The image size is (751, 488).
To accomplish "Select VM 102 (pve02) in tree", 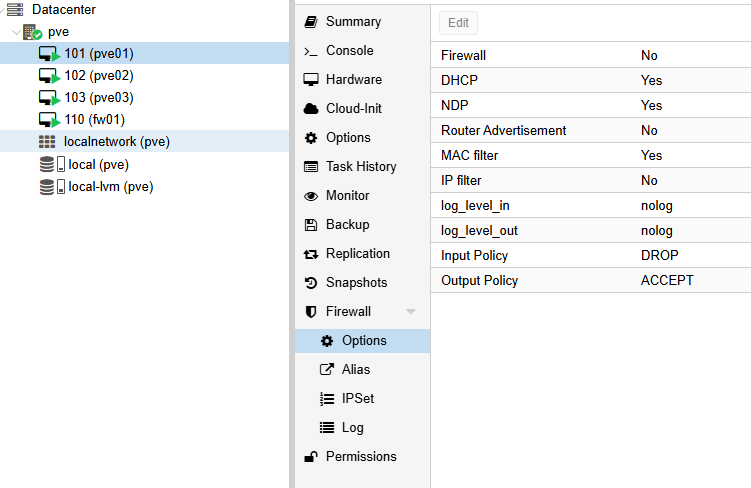I will tap(144, 76).
